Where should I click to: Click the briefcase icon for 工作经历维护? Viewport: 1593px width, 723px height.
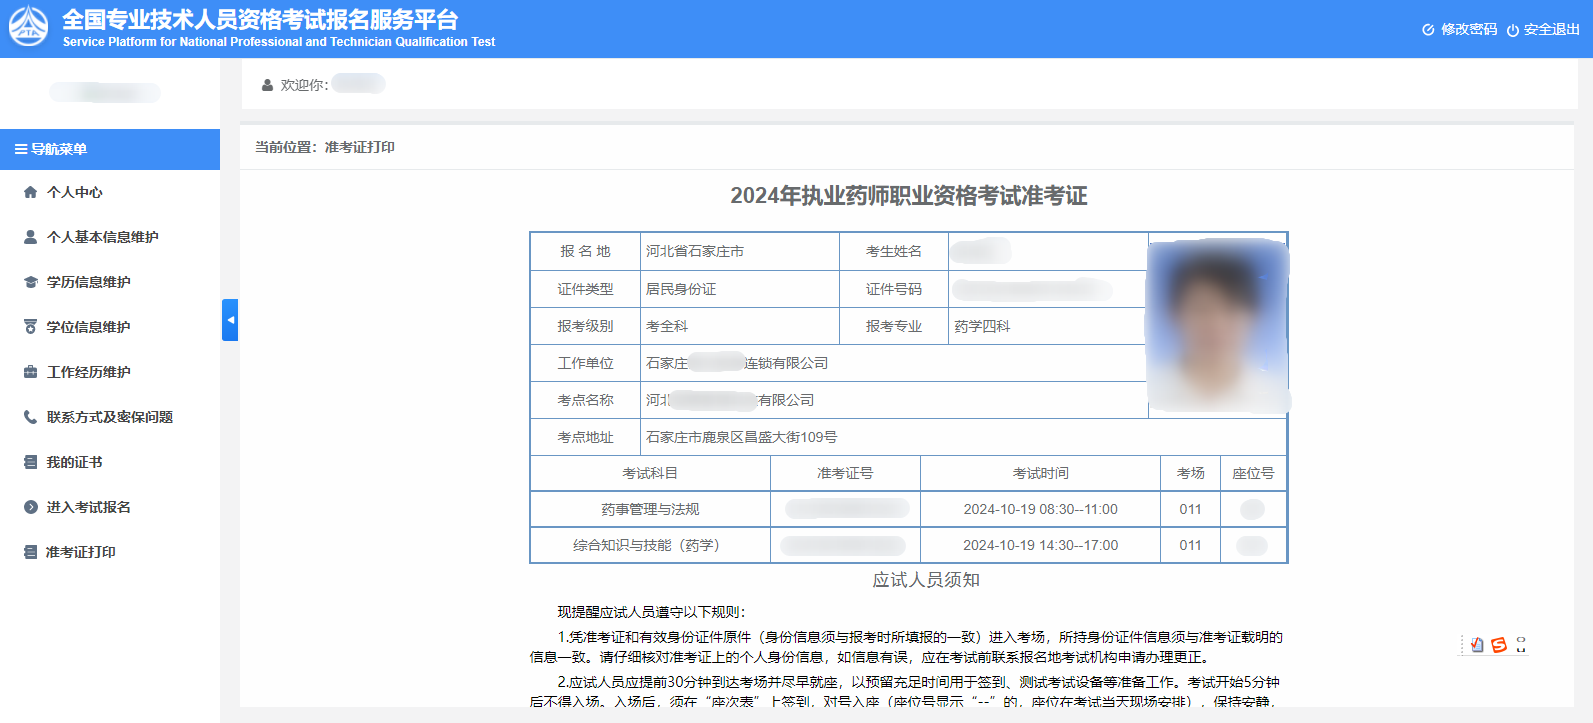point(30,372)
